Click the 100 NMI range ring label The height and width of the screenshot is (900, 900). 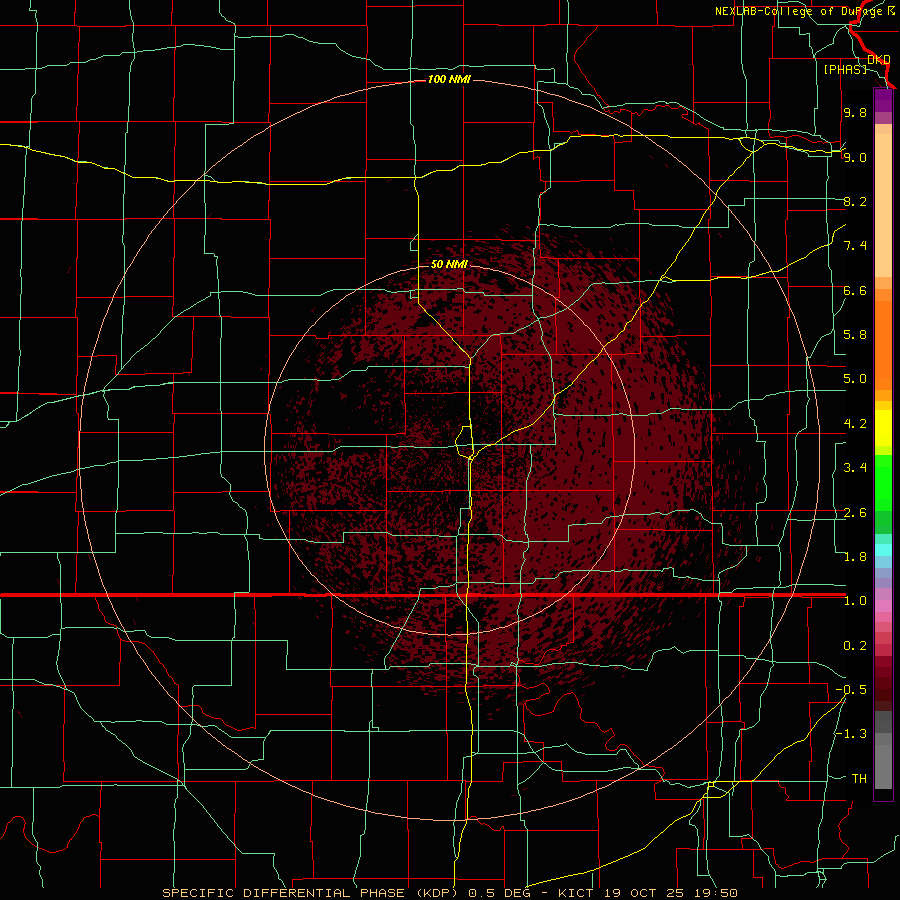[x=449, y=79]
